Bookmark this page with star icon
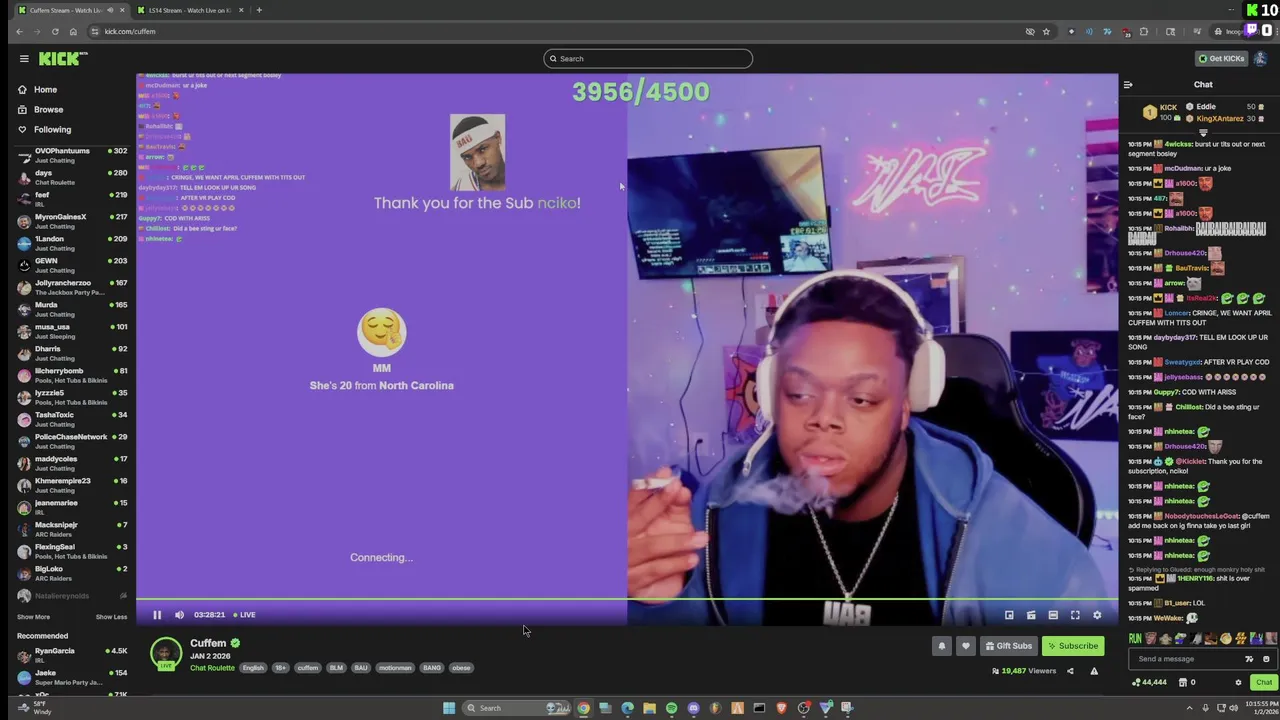The width and height of the screenshot is (1280, 720). pos(1046,31)
